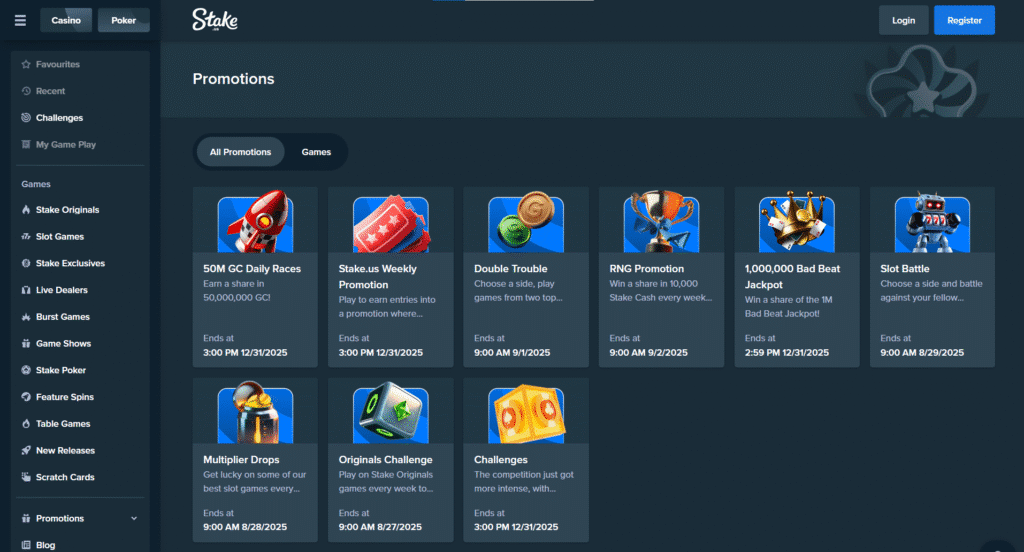Click the Scratch Cards icon
Image resolution: width=1024 pixels, height=552 pixels.
point(26,478)
